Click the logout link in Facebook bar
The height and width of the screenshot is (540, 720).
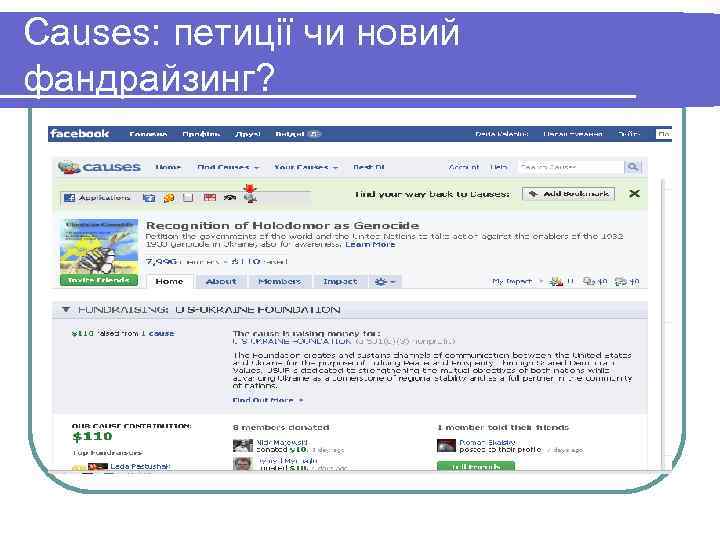[628, 134]
